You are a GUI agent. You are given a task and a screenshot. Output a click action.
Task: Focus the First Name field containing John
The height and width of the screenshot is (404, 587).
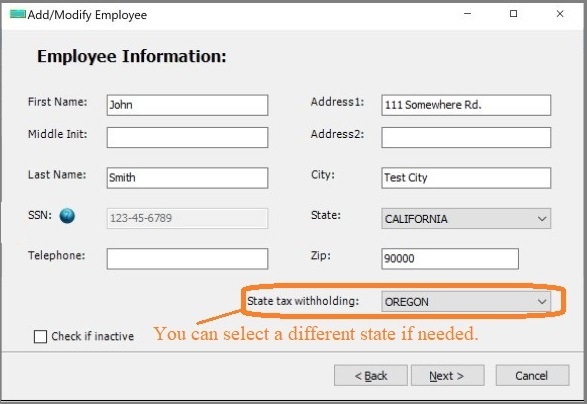pos(187,105)
